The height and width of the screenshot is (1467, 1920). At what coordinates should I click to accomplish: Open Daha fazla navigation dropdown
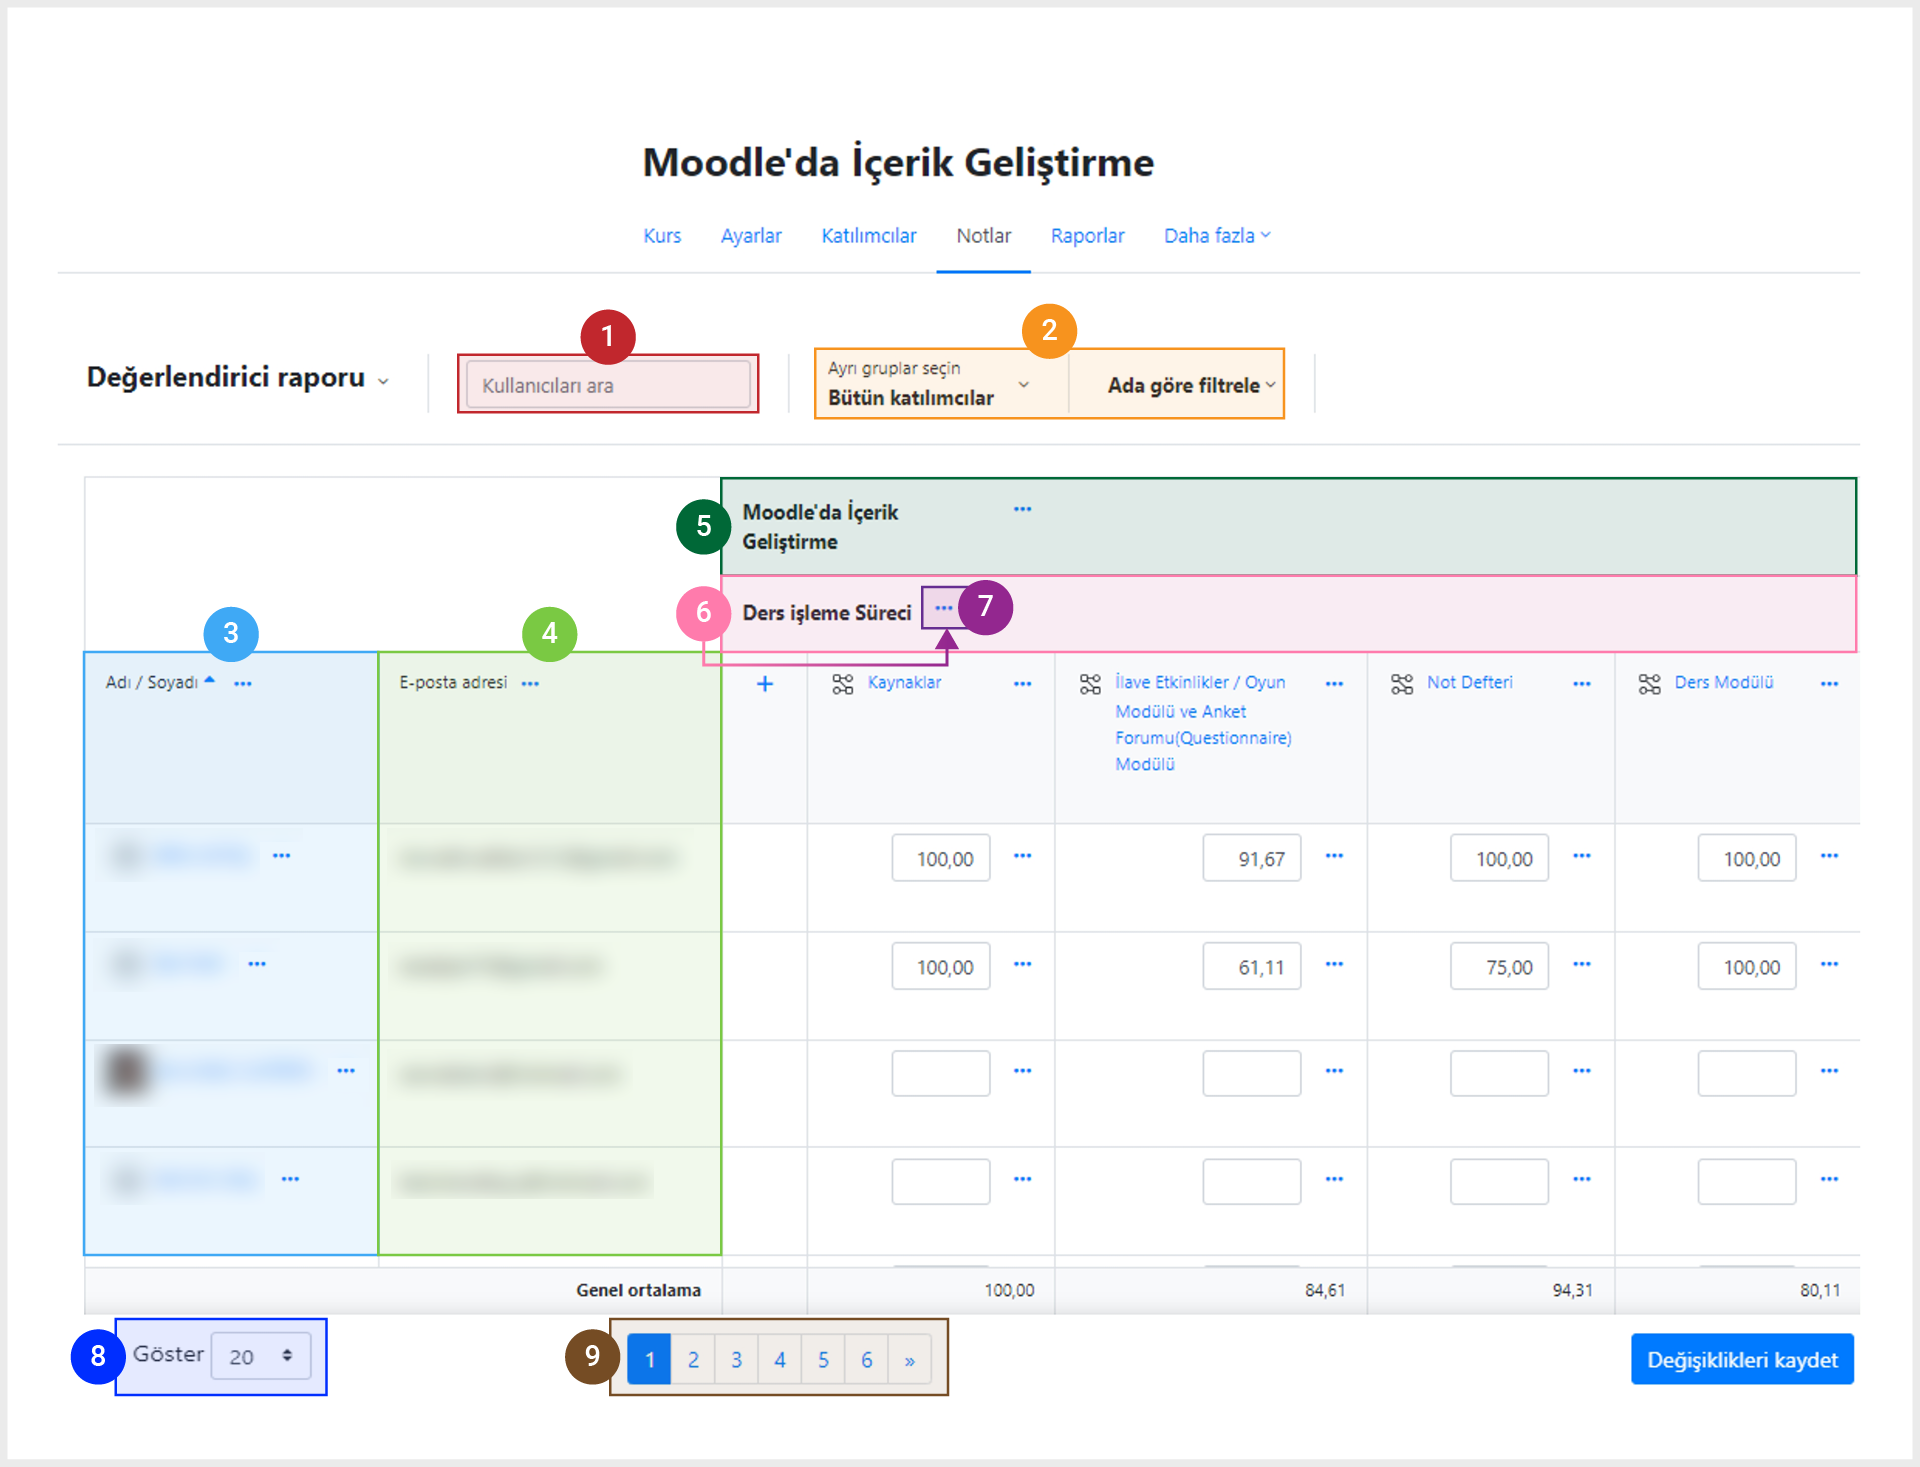click(x=1217, y=236)
